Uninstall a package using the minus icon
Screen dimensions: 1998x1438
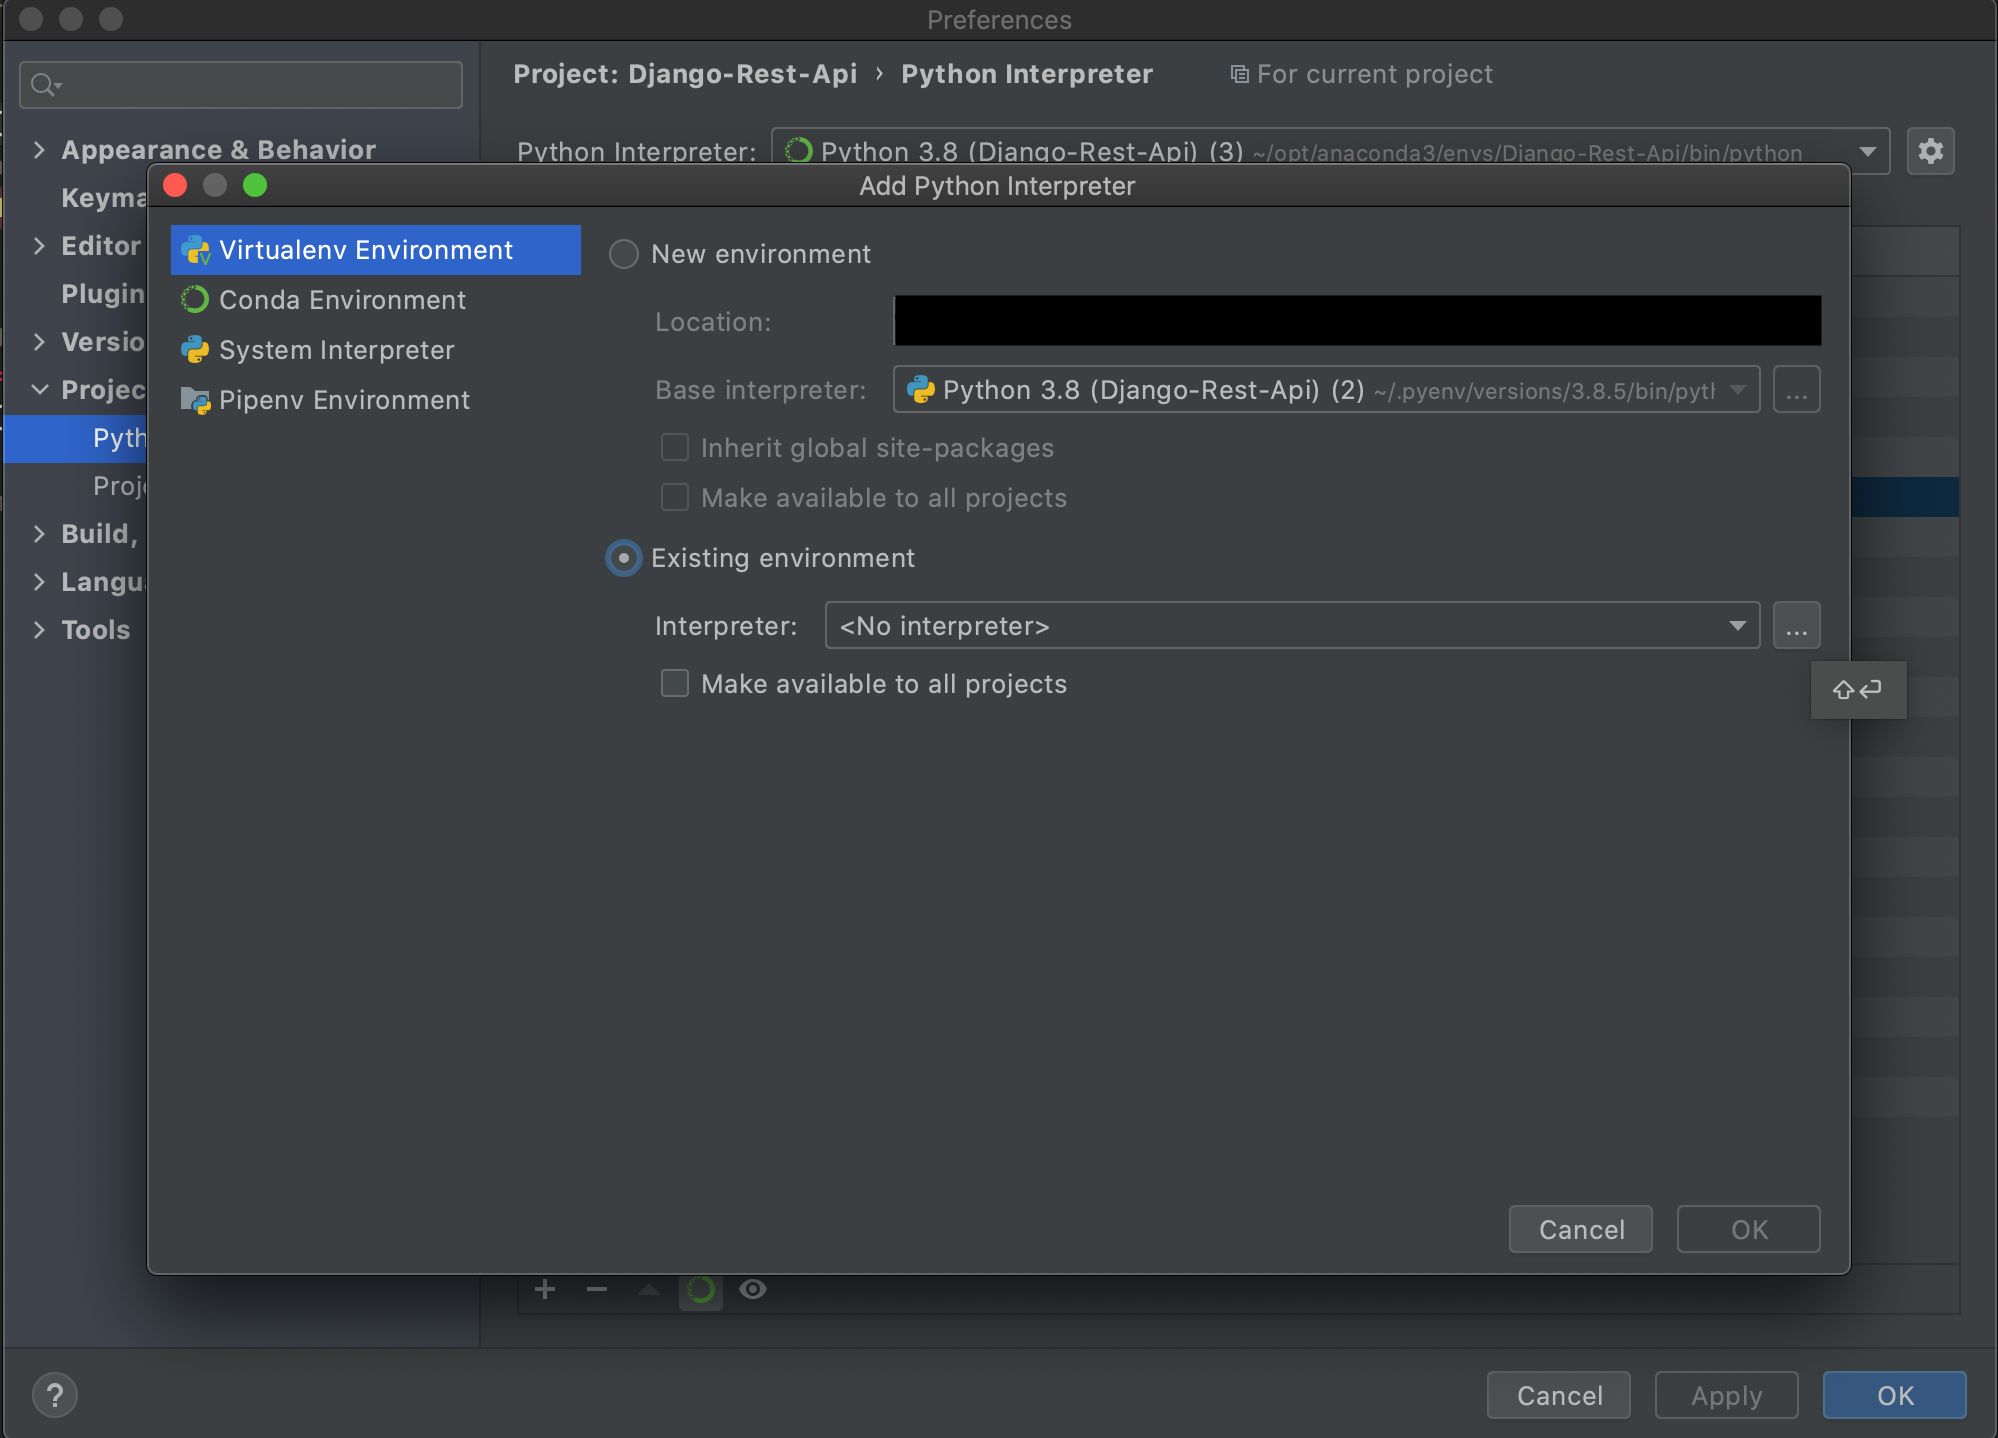point(597,1290)
